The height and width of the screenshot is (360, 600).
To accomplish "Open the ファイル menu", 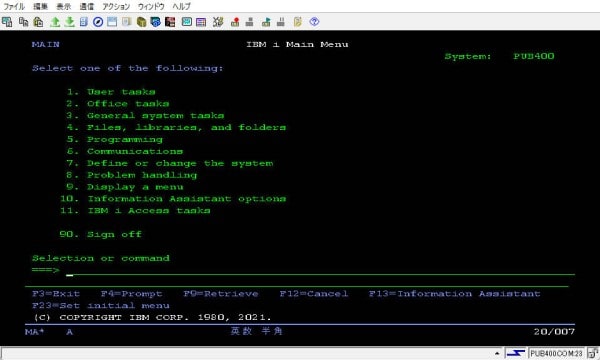I will tap(13, 7).
